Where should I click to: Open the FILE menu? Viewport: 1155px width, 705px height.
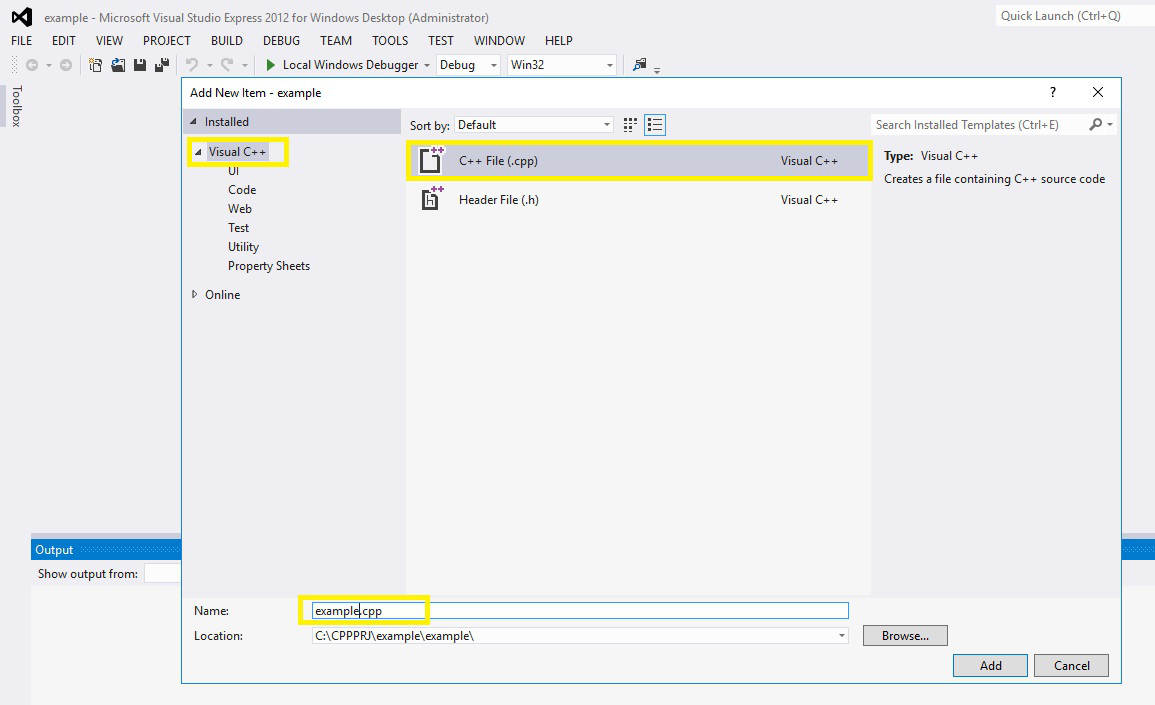pyautogui.click(x=22, y=41)
